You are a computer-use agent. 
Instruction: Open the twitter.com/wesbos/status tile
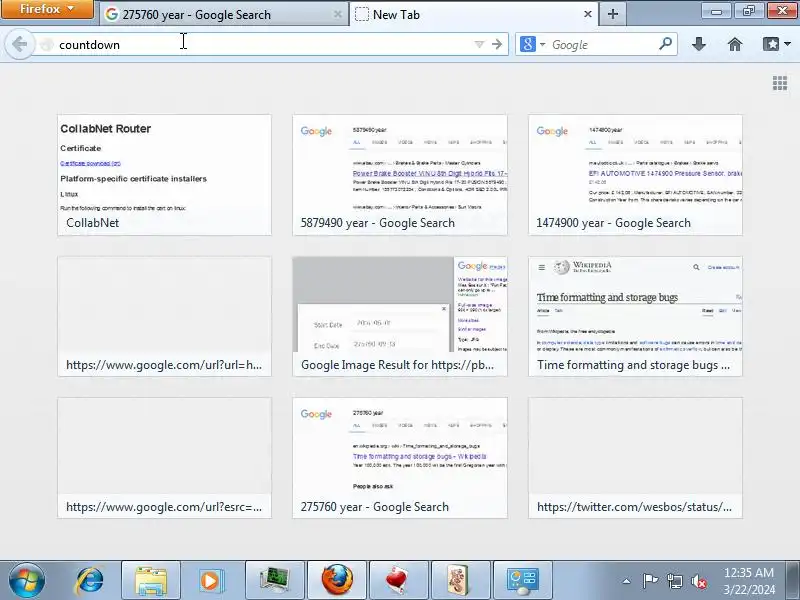(x=635, y=458)
